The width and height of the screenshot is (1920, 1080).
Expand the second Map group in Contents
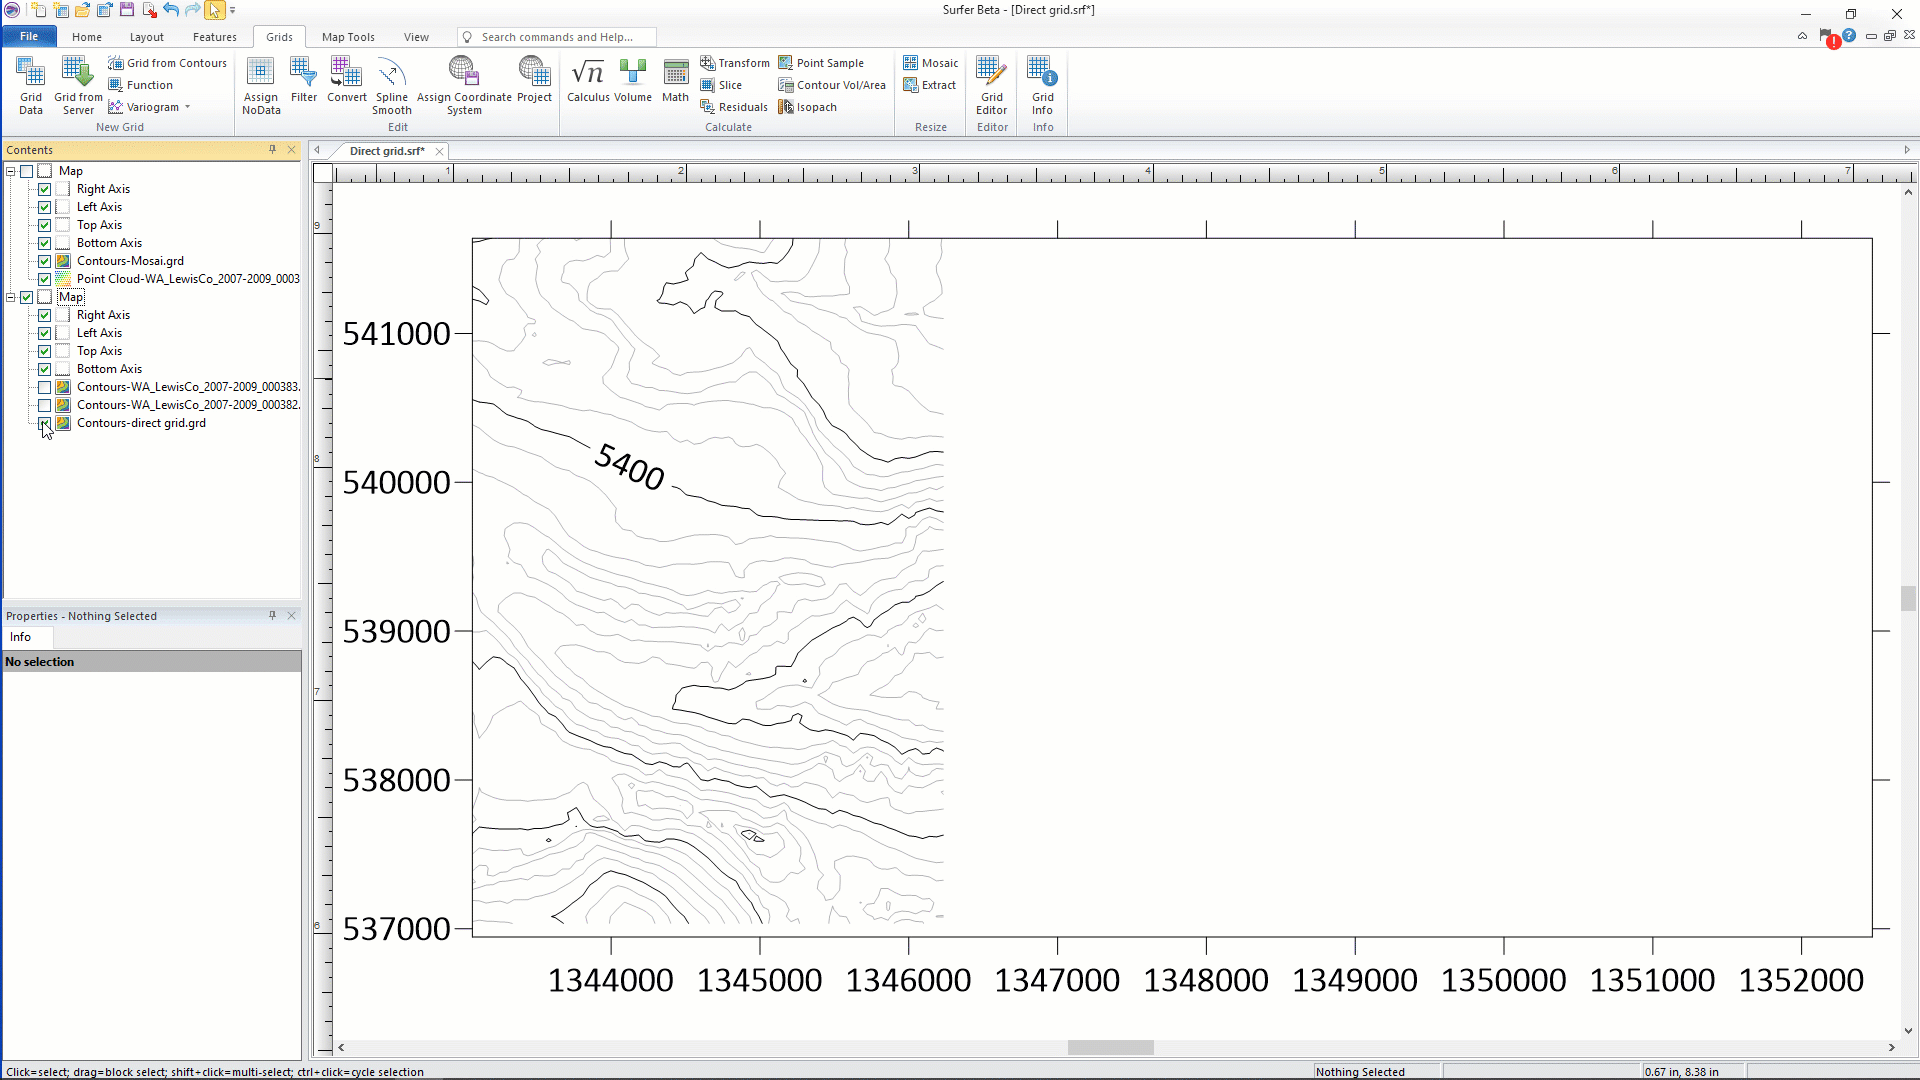pyautogui.click(x=12, y=297)
